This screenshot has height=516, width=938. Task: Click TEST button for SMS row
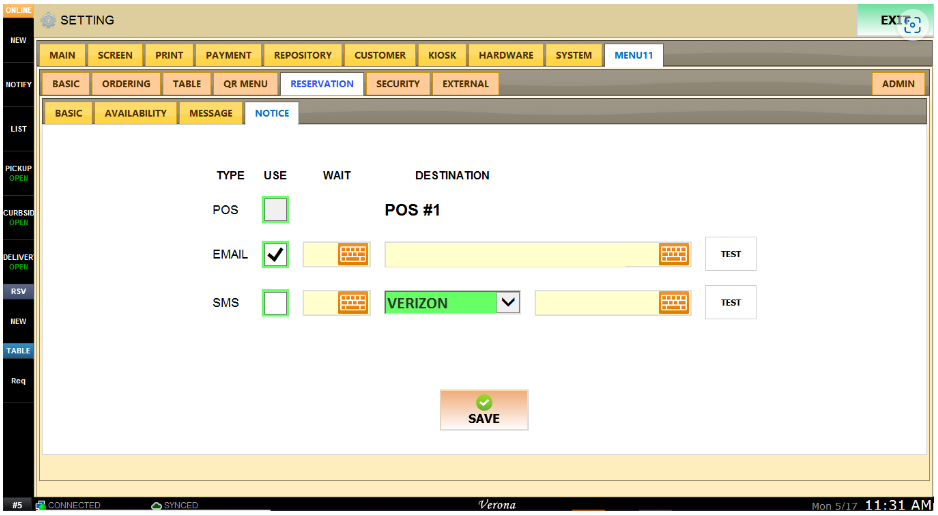point(731,302)
